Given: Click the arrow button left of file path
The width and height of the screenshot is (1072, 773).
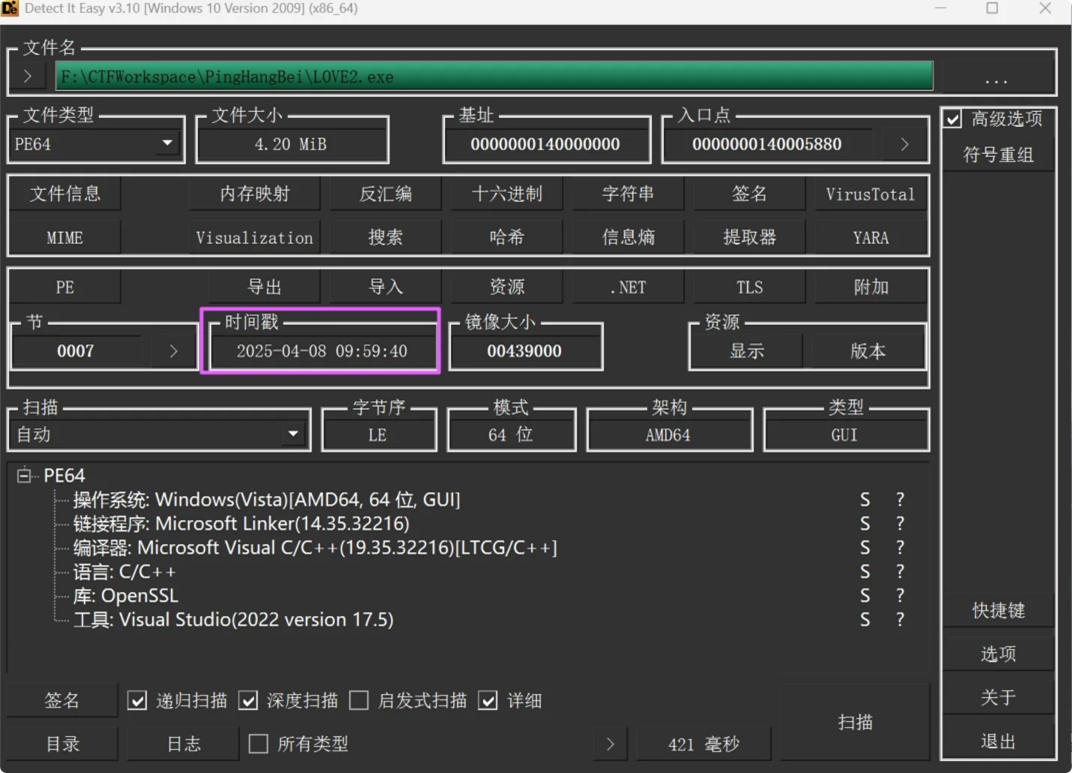Looking at the screenshot, I should (x=28, y=76).
